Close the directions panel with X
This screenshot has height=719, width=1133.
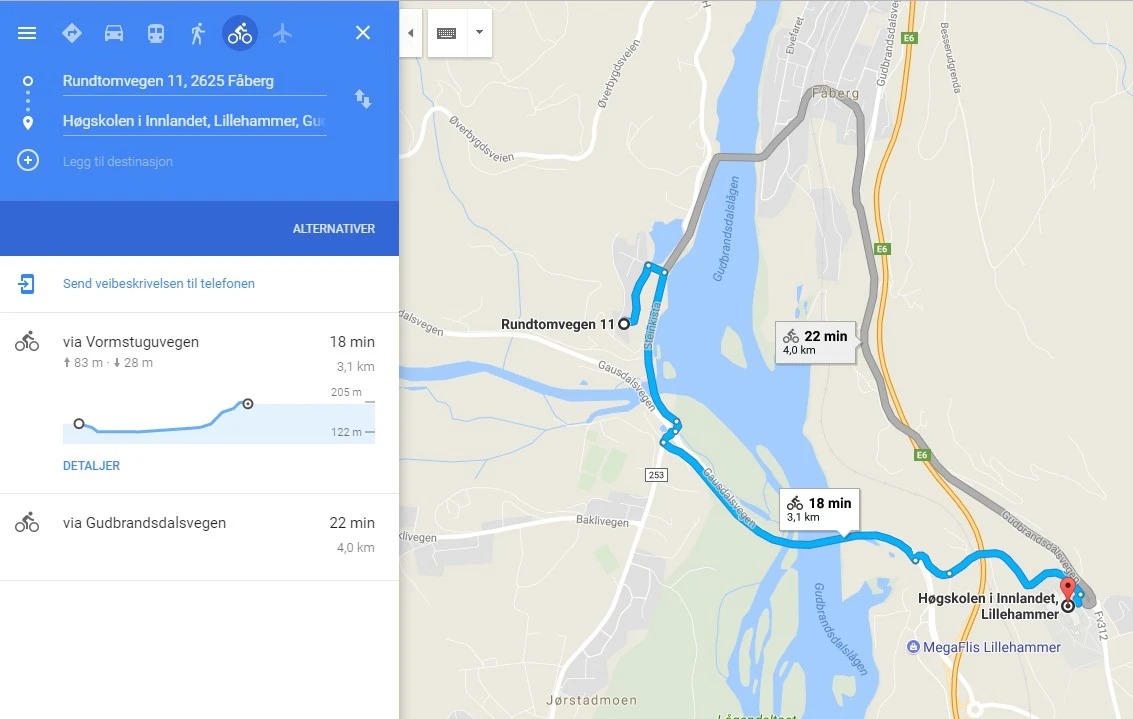tap(363, 33)
